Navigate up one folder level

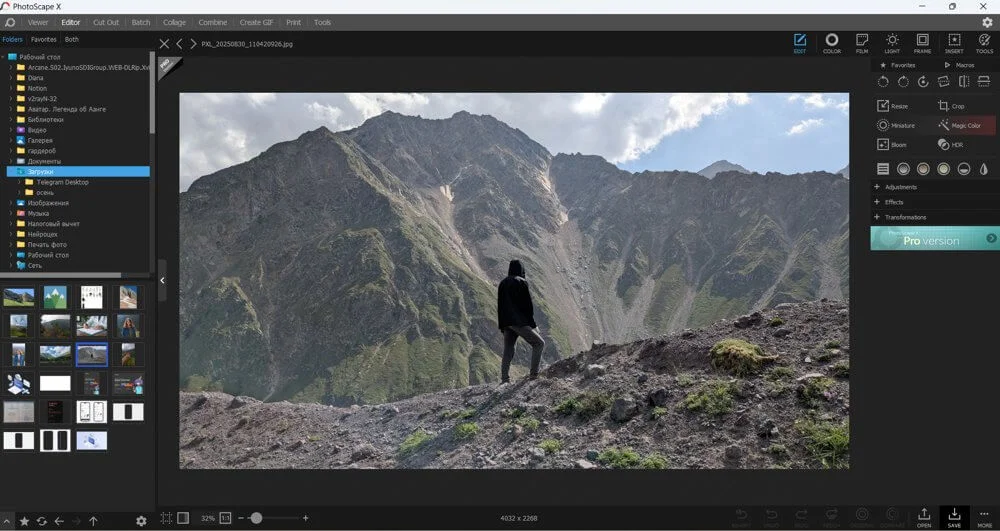[x=93, y=521]
